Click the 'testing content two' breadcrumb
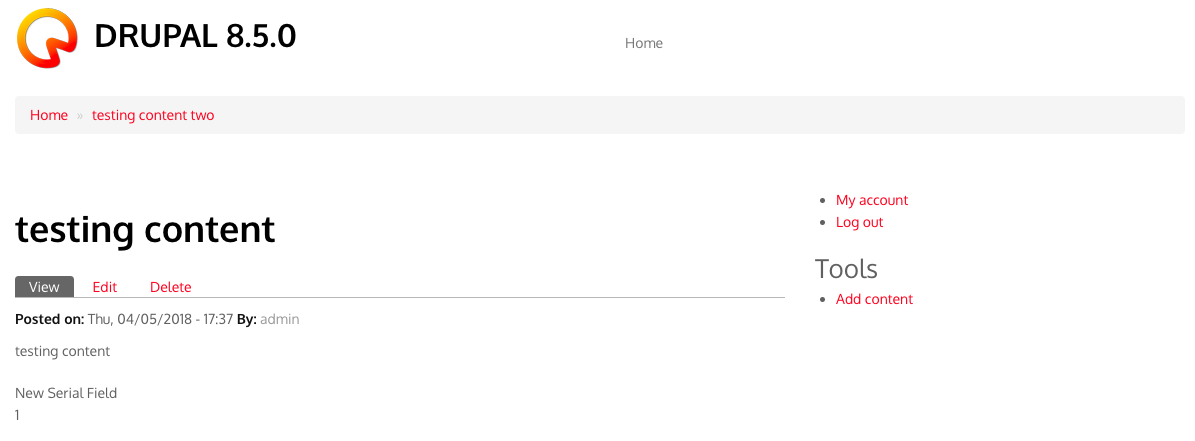This screenshot has height=441, width=1195. click(153, 115)
